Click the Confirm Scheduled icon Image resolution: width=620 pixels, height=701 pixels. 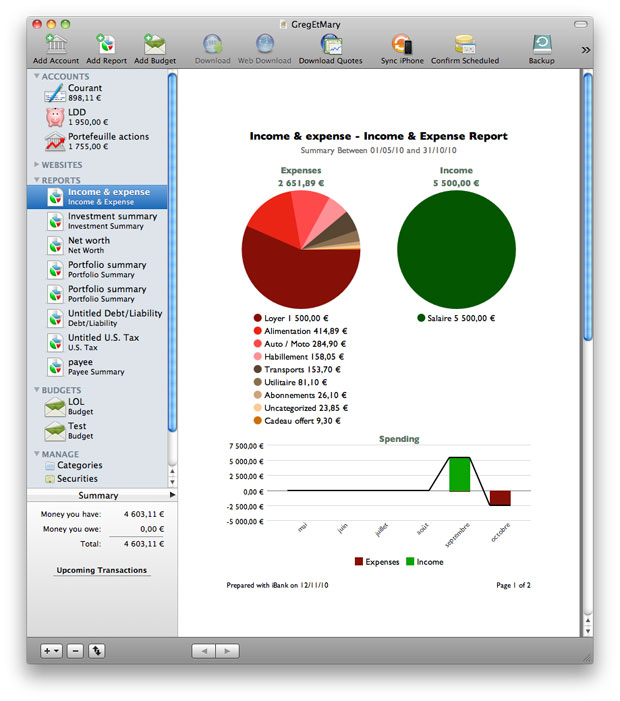pos(465,44)
